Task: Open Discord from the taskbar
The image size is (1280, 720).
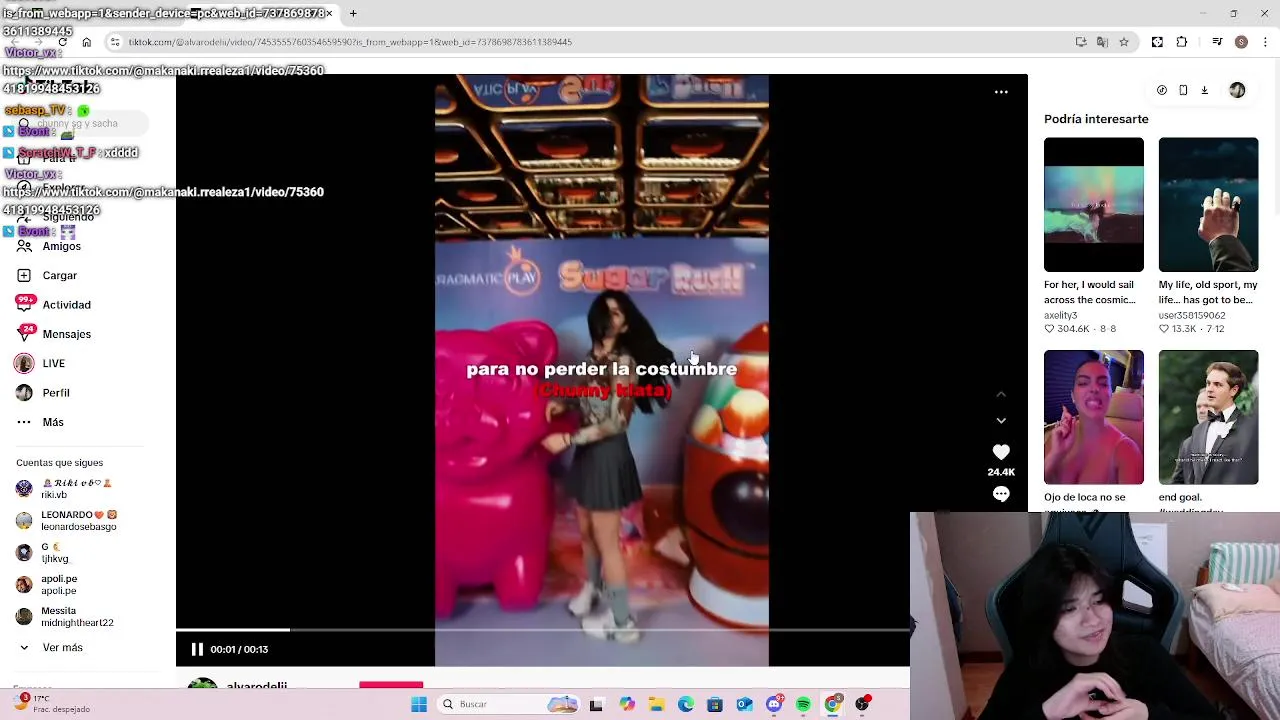Action: (774, 705)
